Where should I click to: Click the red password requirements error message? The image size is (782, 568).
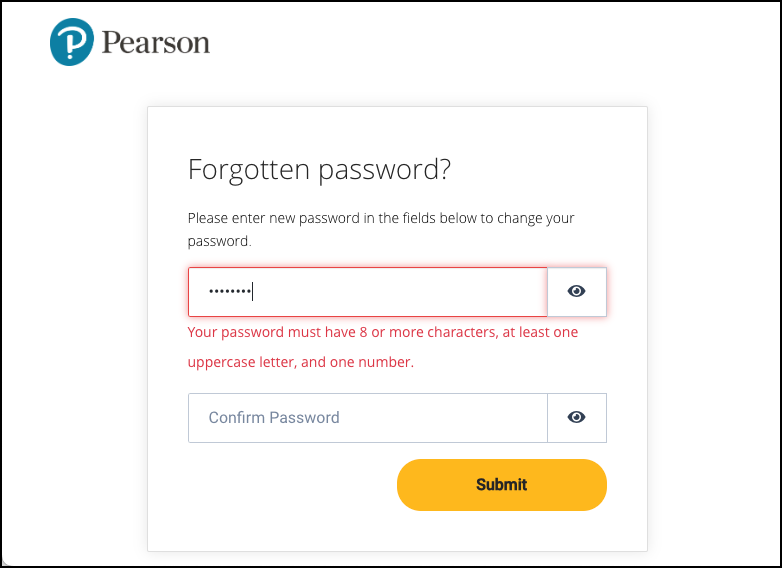click(383, 346)
